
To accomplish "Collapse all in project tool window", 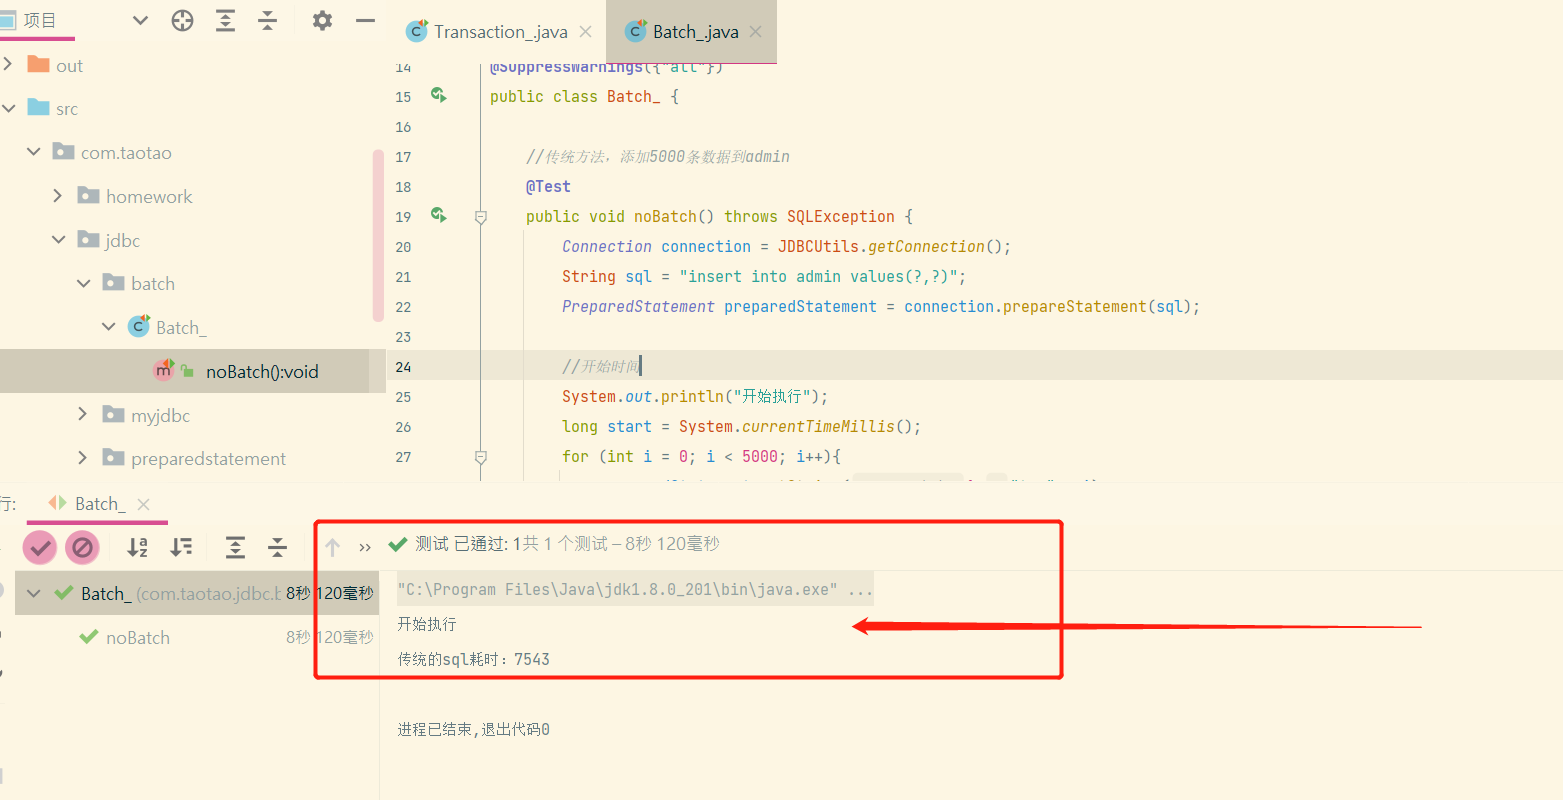I will tap(268, 20).
